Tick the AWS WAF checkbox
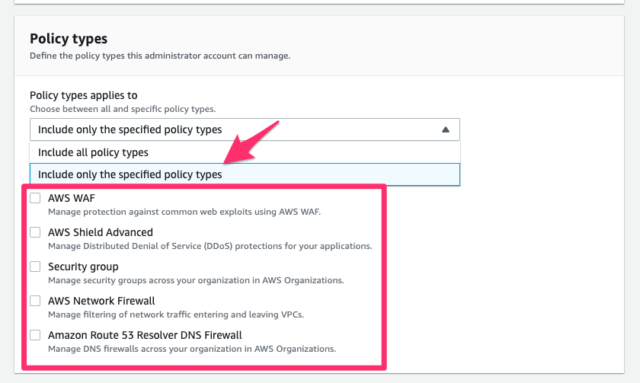 click(x=36, y=198)
